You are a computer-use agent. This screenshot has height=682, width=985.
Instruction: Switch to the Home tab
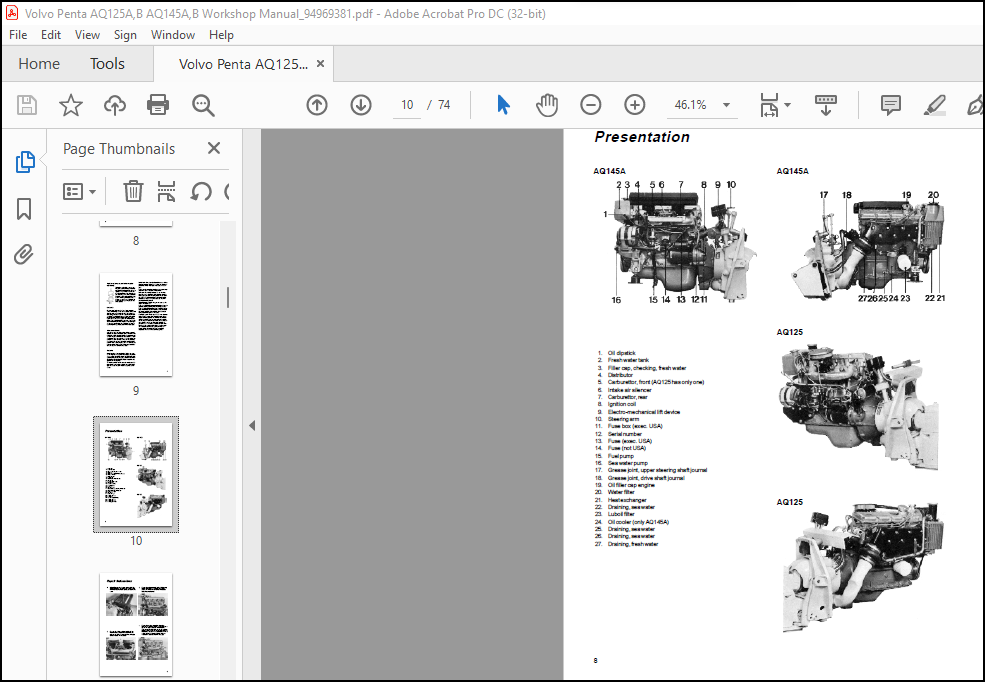39,63
